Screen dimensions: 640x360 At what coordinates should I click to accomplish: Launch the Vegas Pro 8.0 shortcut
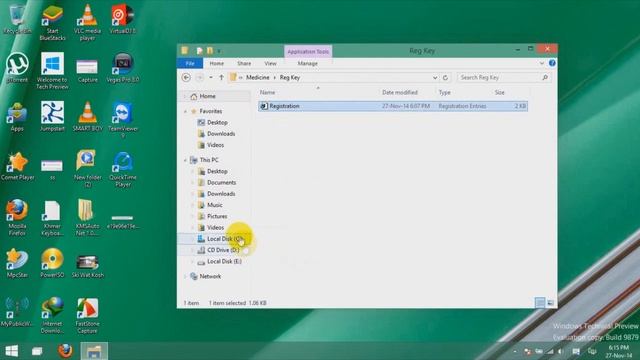click(x=122, y=68)
